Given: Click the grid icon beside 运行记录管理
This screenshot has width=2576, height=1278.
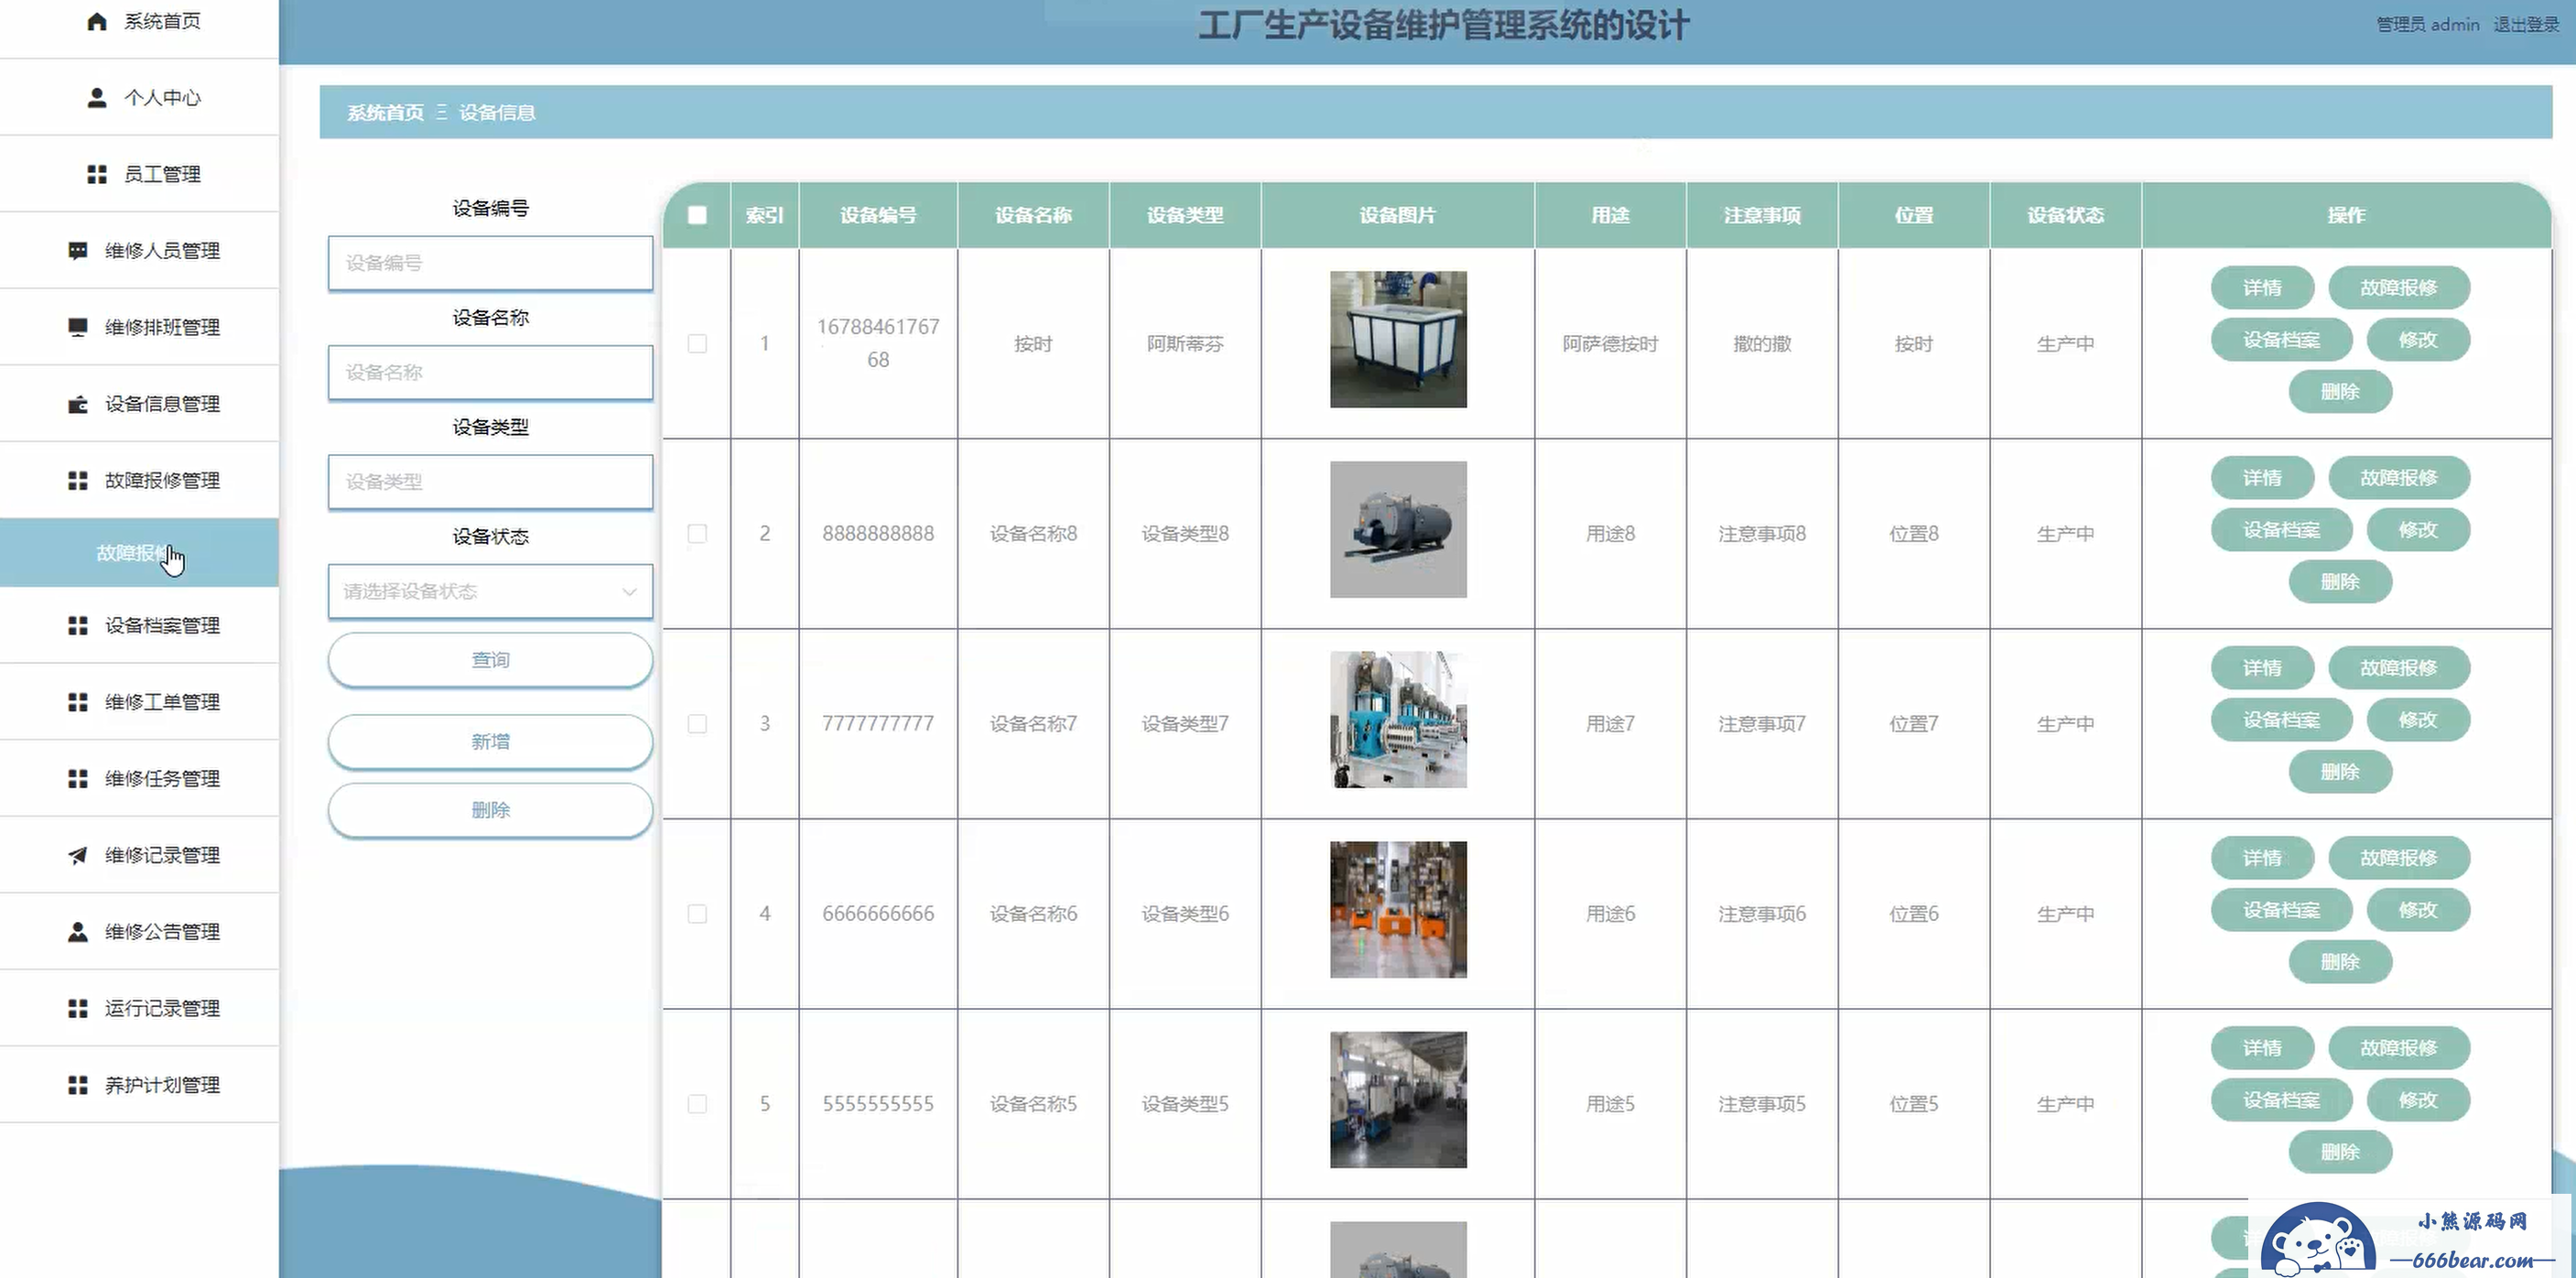Looking at the screenshot, I should pyautogui.click(x=78, y=1009).
